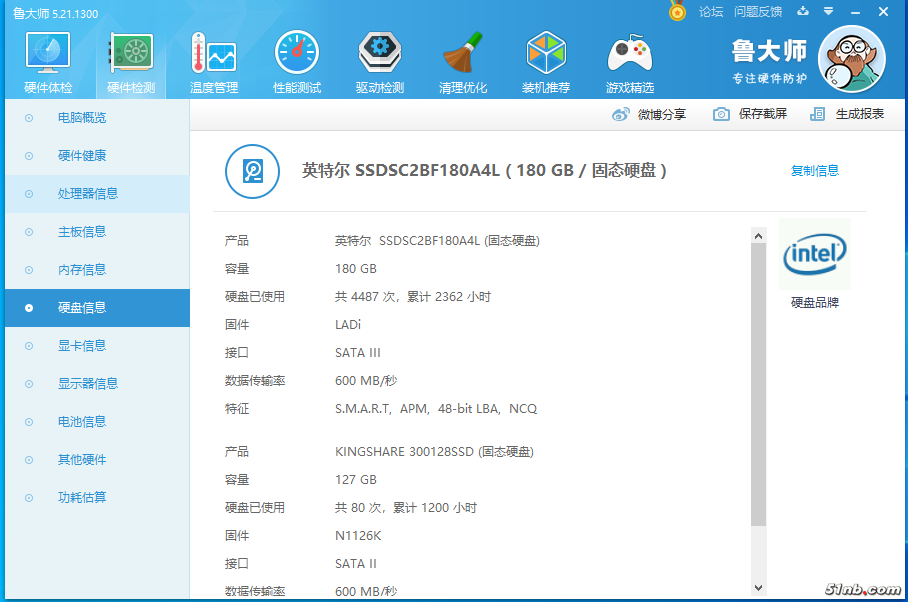
Task: Select 电脑概览 in the sidebar
Action: [x=82, y=118]
